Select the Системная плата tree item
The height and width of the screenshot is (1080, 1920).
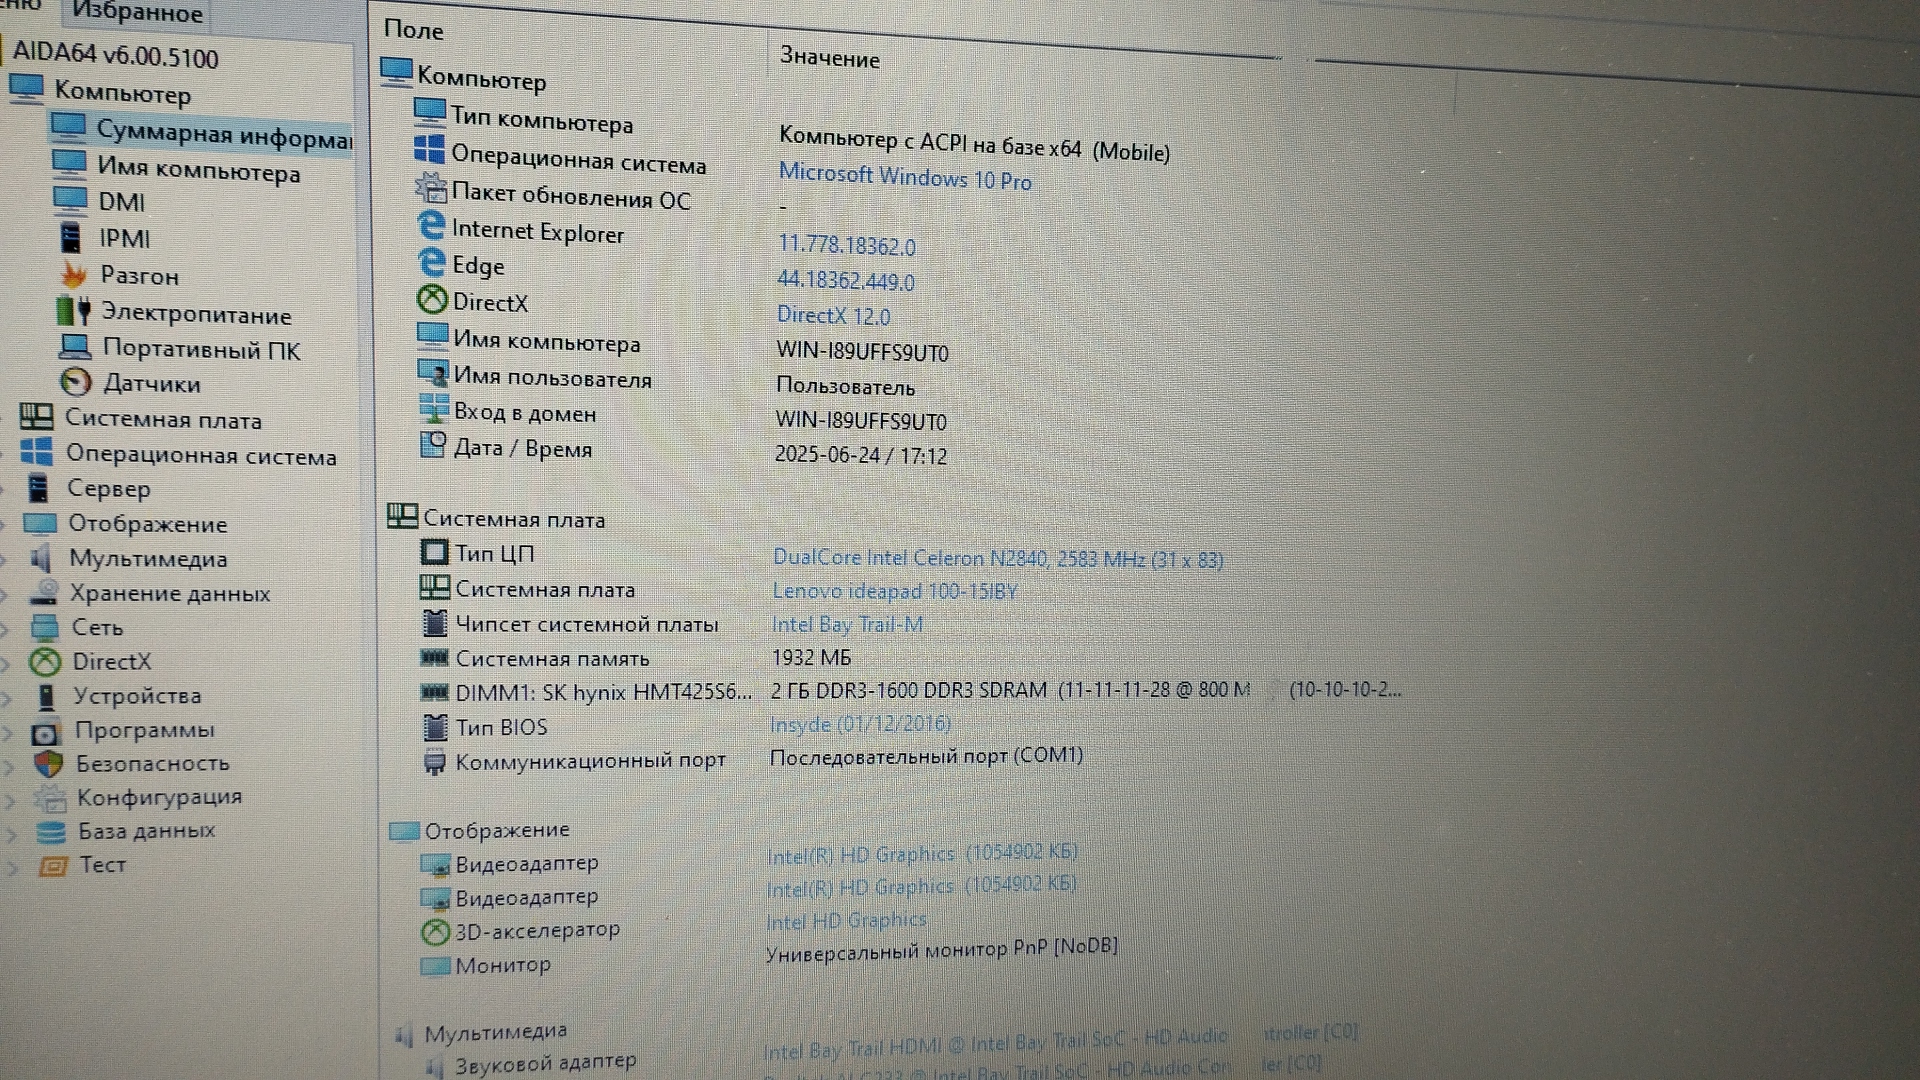coord(163,420)
